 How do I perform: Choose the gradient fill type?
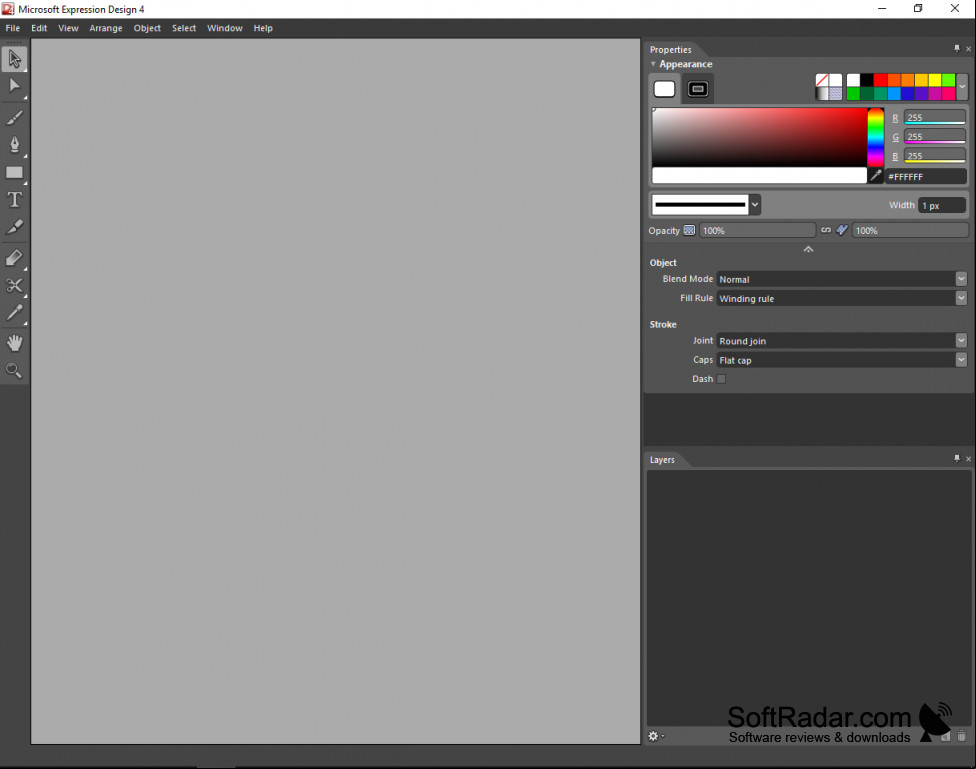pyautogui.click(x=822, y=93)
